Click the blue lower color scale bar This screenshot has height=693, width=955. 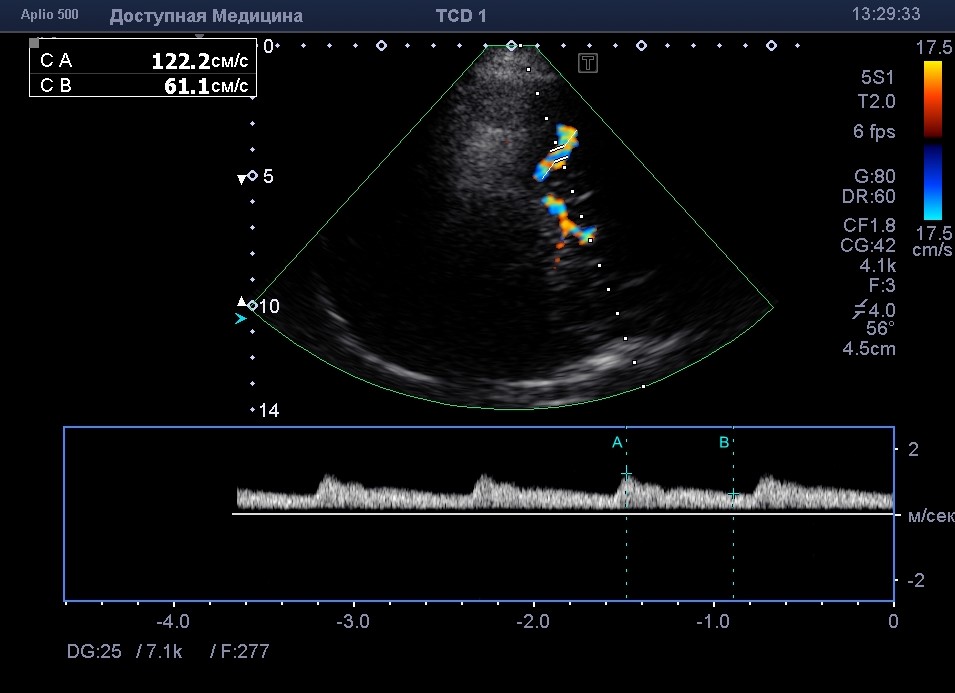[x=932, y=181]
